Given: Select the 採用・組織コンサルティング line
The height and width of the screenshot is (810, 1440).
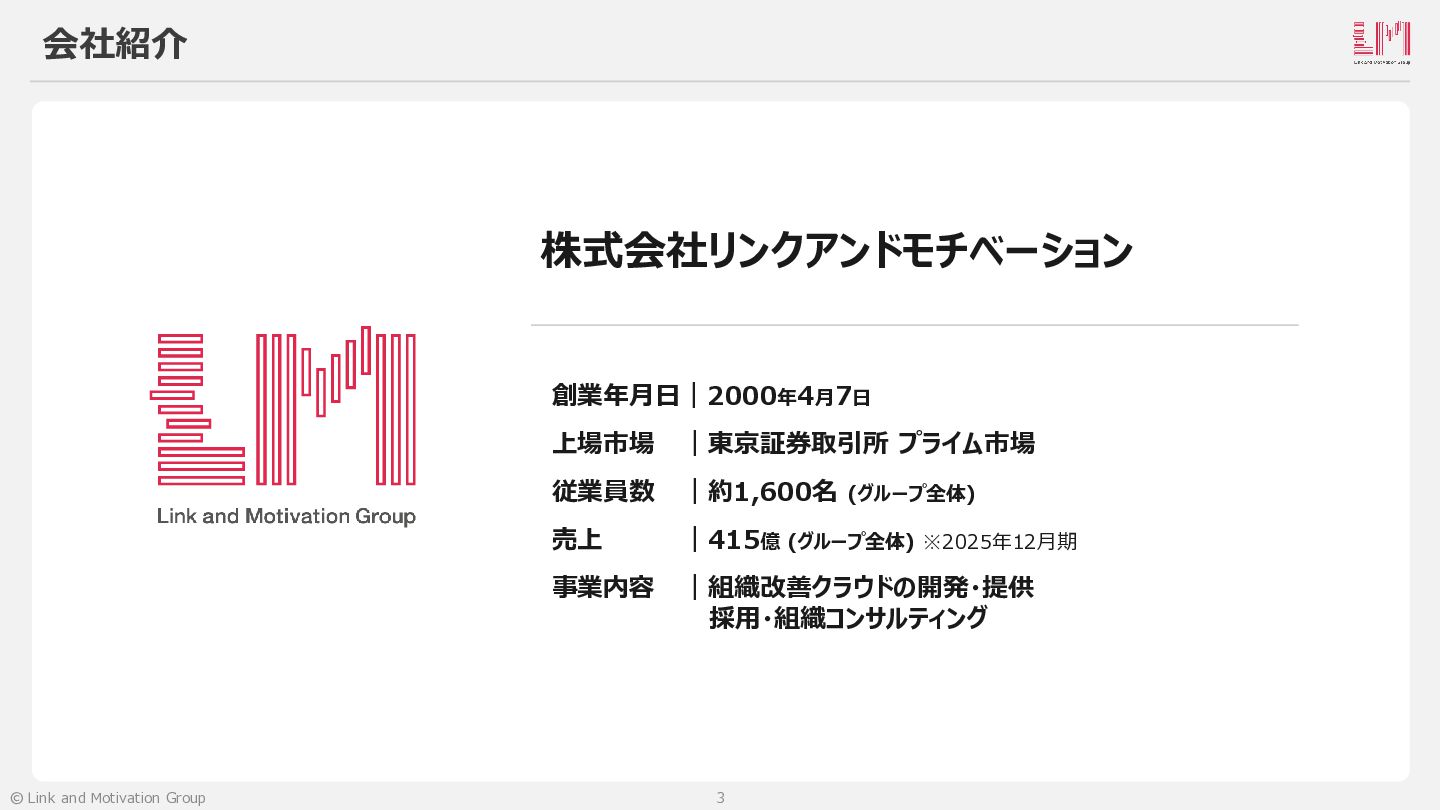Looking at the screenshot, I should click(x=848, y=618).
